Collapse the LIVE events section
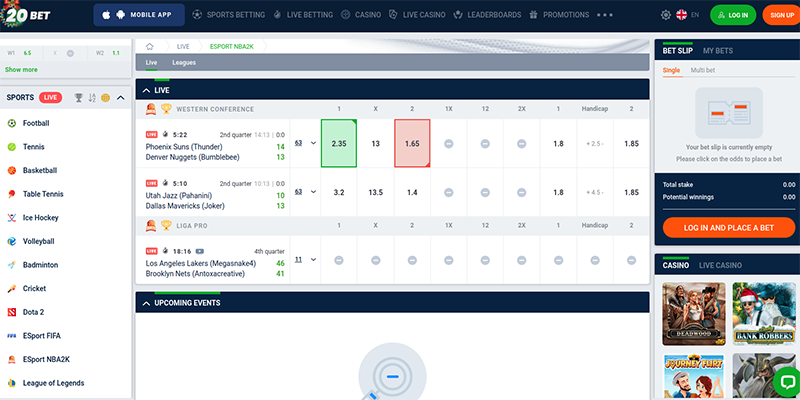This screenshot has height=400, width=800. (x=146, y=90)
